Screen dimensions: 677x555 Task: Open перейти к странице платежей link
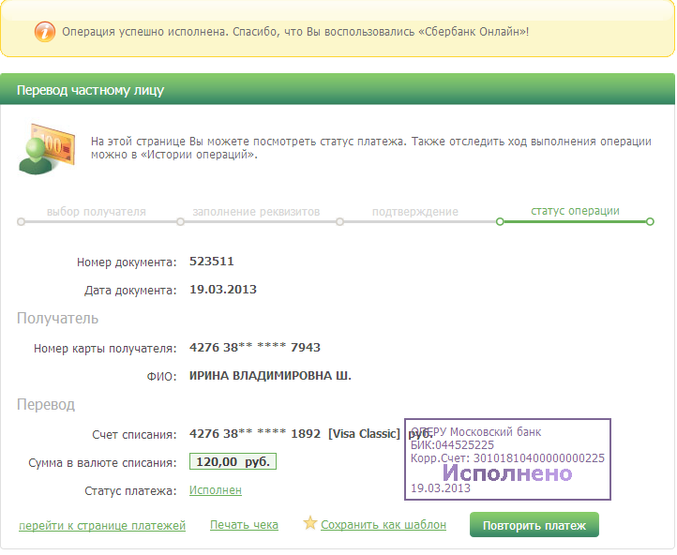pyautogui.click(x=102, y=525)
